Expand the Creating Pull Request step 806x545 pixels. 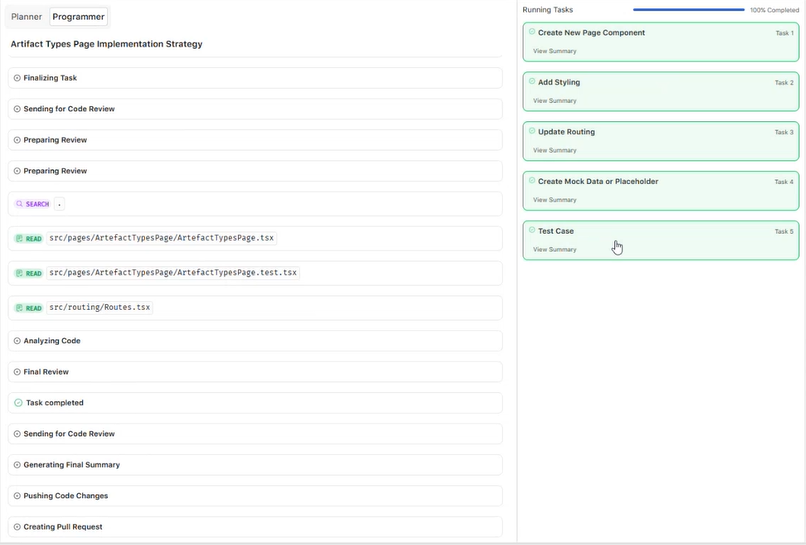click(x=255, y=526)
